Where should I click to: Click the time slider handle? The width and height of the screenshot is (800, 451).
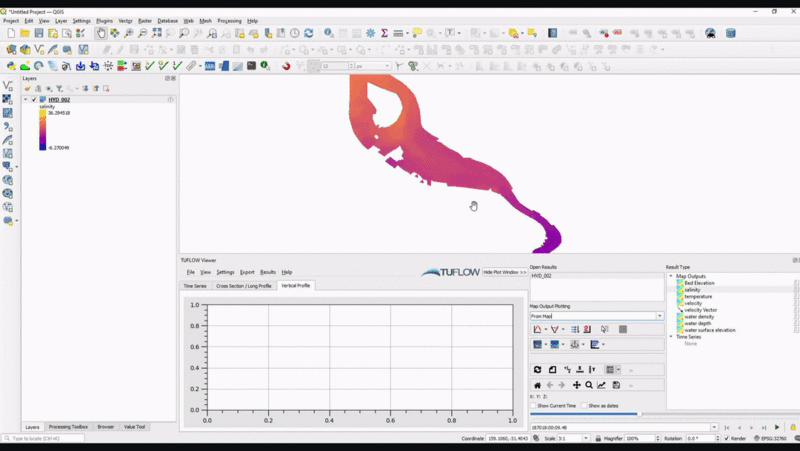[x=639, y=414]
